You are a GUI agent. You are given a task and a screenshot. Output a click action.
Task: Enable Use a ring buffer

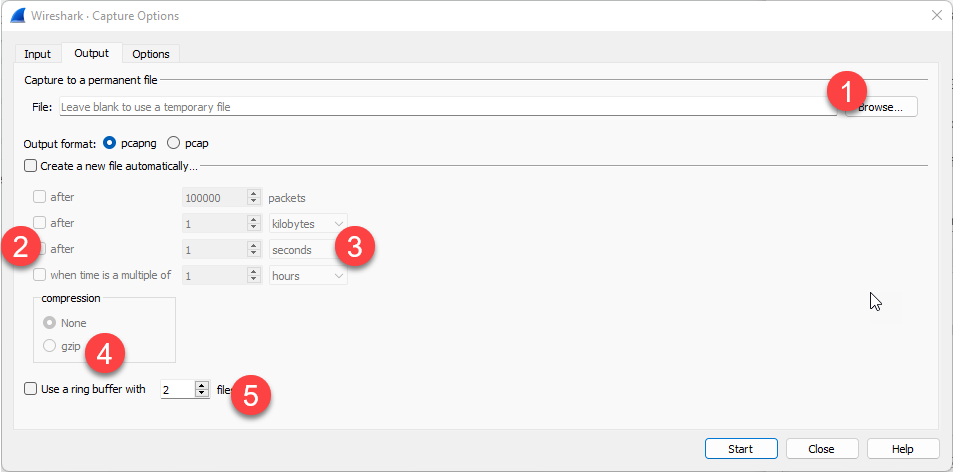(x=31, y=389)
